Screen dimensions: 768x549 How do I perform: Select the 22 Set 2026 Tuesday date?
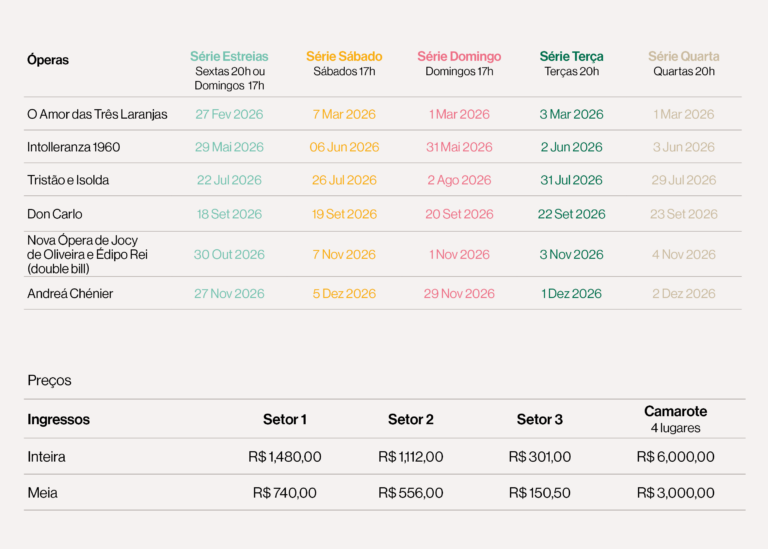tap(571, 214)
